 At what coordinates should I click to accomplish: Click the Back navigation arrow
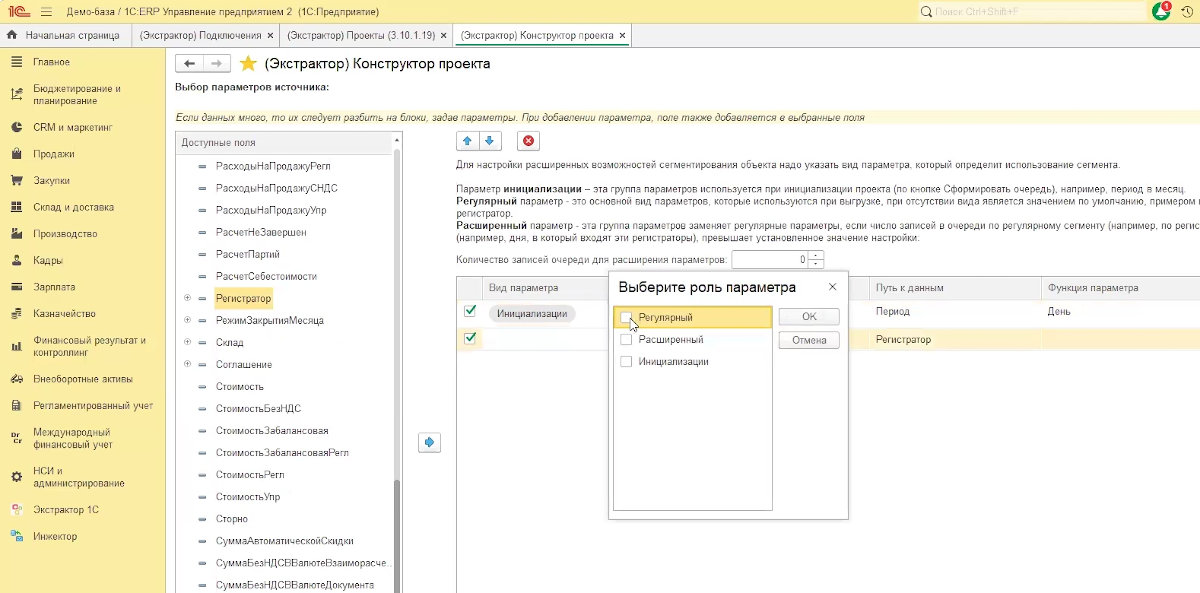[x=189, y=63]
